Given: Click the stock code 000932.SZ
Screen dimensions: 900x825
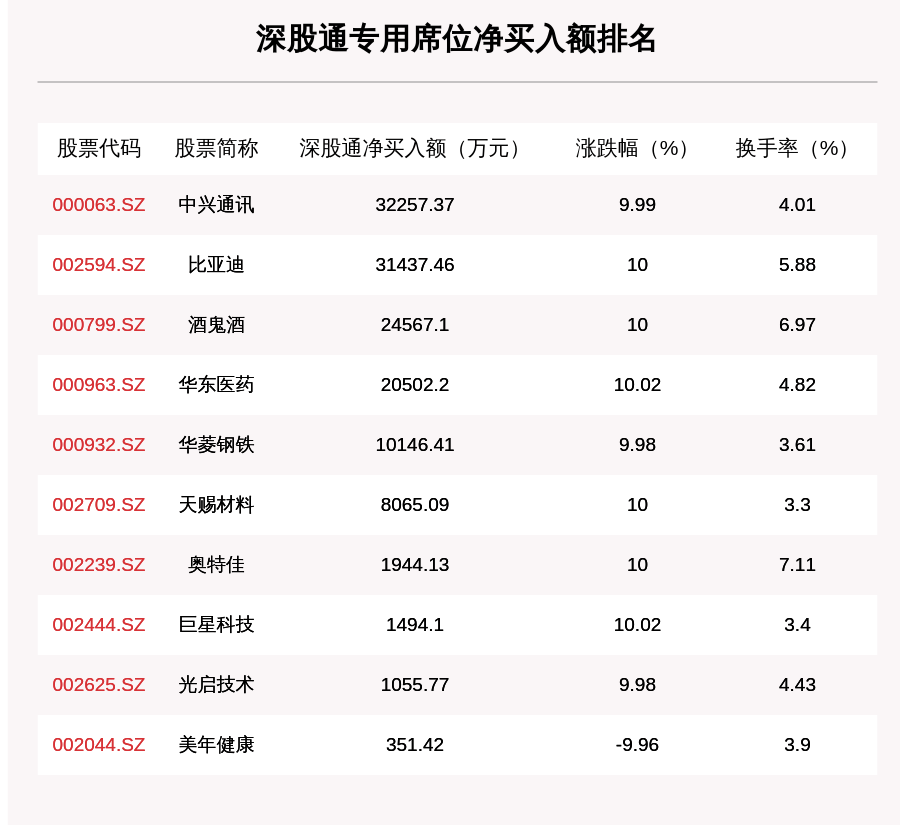Looking at the screenshot, I should [98, 445].
